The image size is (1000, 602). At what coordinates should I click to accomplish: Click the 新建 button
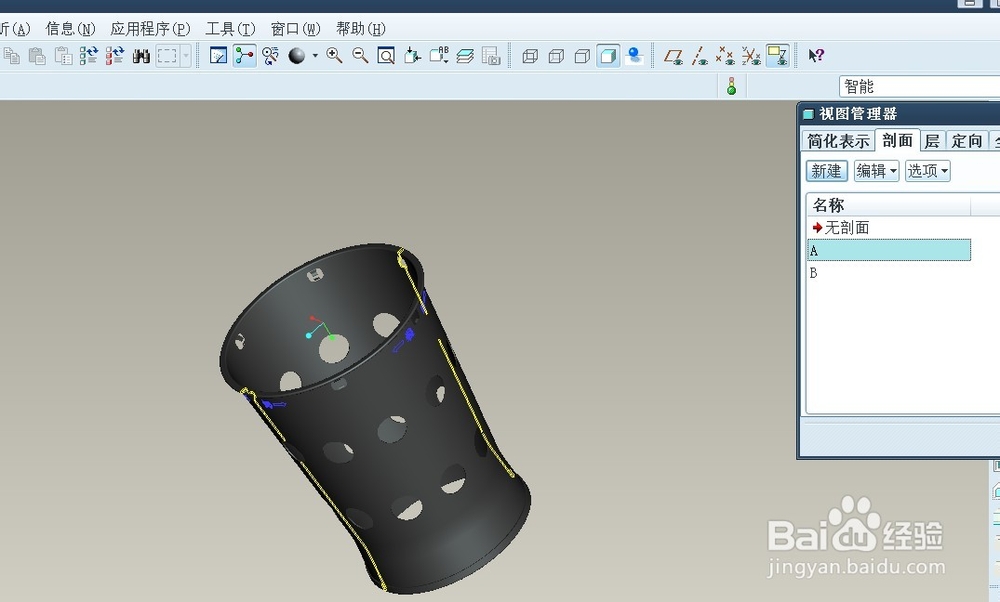click(x=827, y=171)
